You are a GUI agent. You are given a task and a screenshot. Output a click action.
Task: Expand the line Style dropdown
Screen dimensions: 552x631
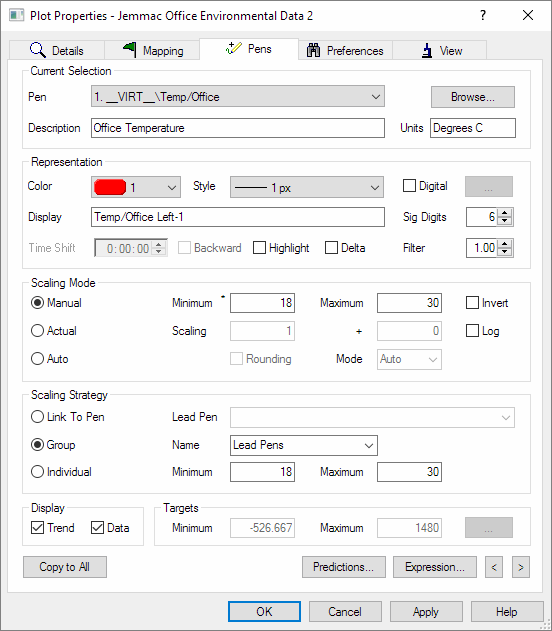click(x=307, y=187)
